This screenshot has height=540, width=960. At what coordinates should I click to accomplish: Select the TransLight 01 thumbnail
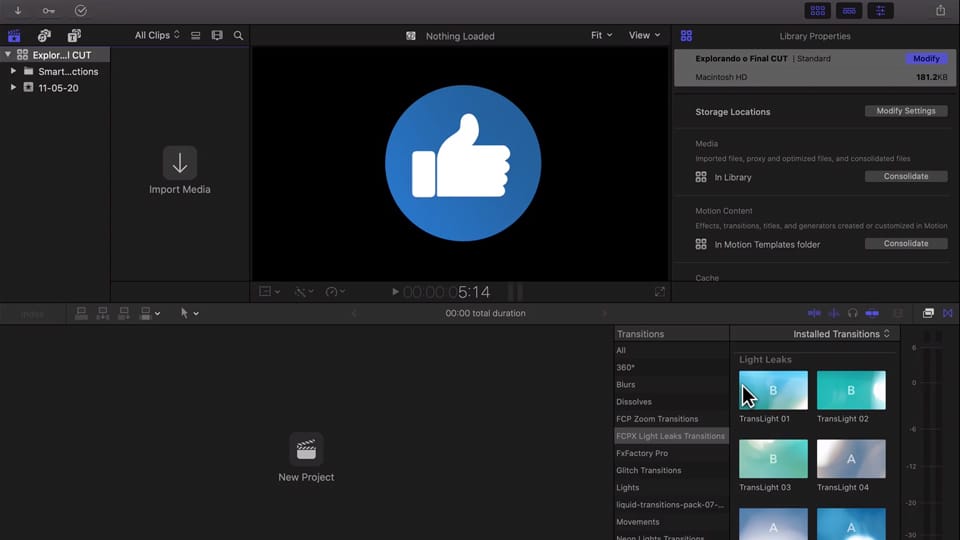(x=773, y=390)
